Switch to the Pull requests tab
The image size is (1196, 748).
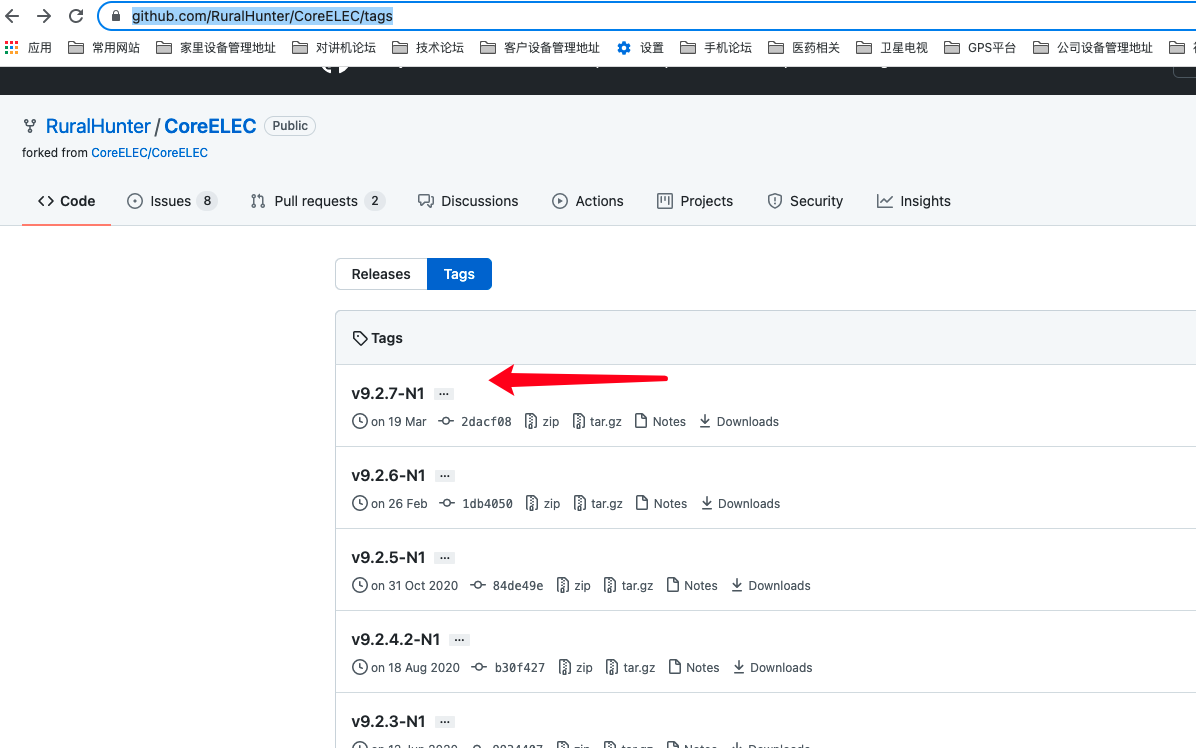[317, 201]
